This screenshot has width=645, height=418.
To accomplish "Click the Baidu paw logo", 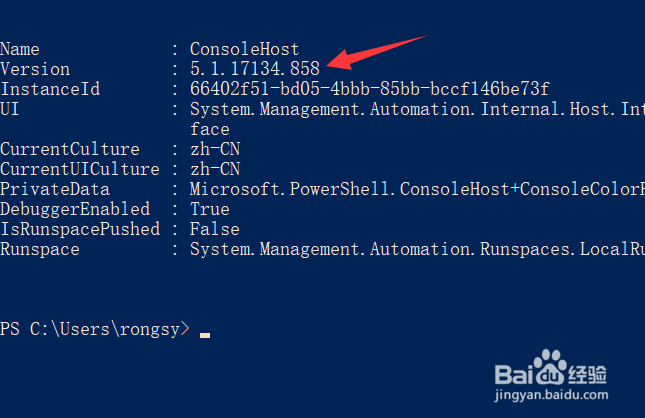I will (x=550, y=367).
